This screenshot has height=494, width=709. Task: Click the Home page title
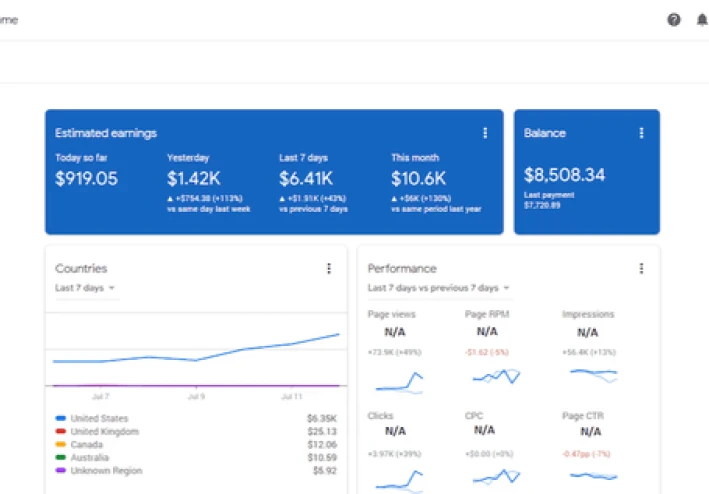8,19
